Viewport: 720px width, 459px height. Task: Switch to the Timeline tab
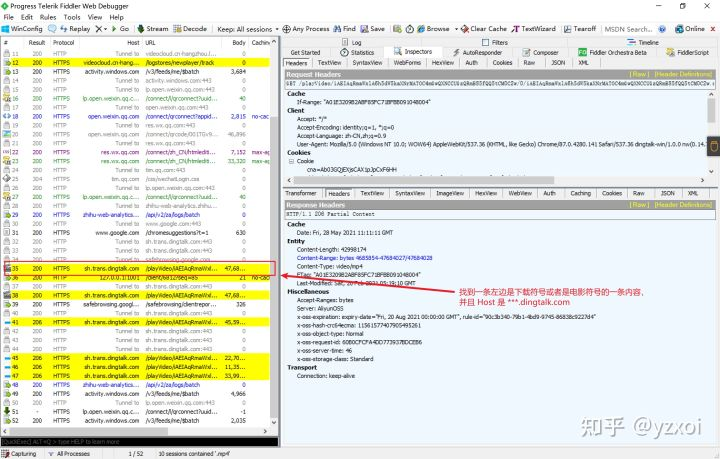643,42
